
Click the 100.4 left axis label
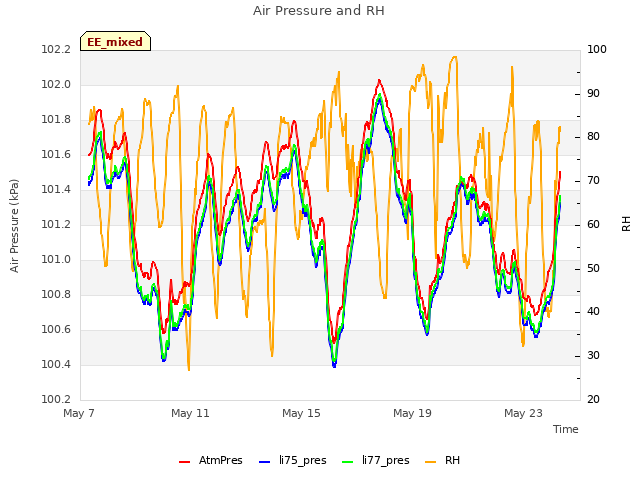click(x=56, y=364)
